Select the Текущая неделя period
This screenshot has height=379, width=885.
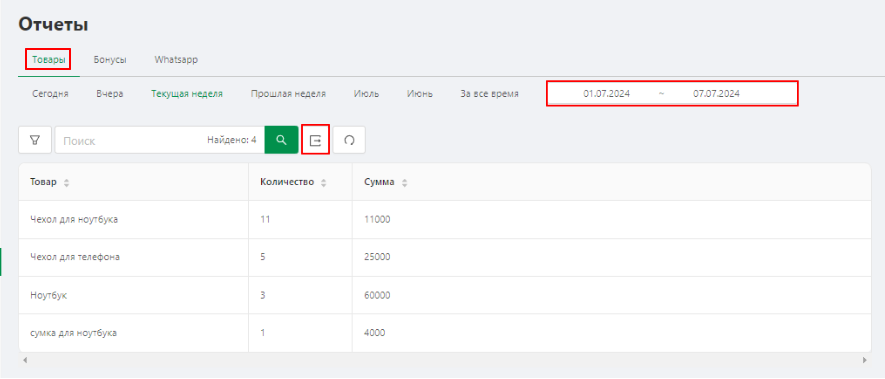[x=187, y=94]
